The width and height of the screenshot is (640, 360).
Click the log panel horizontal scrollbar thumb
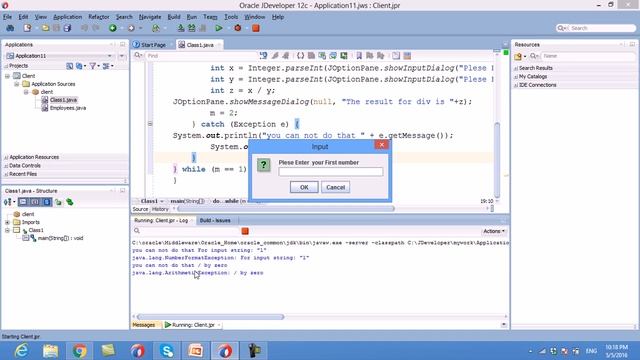click(210, 317)
